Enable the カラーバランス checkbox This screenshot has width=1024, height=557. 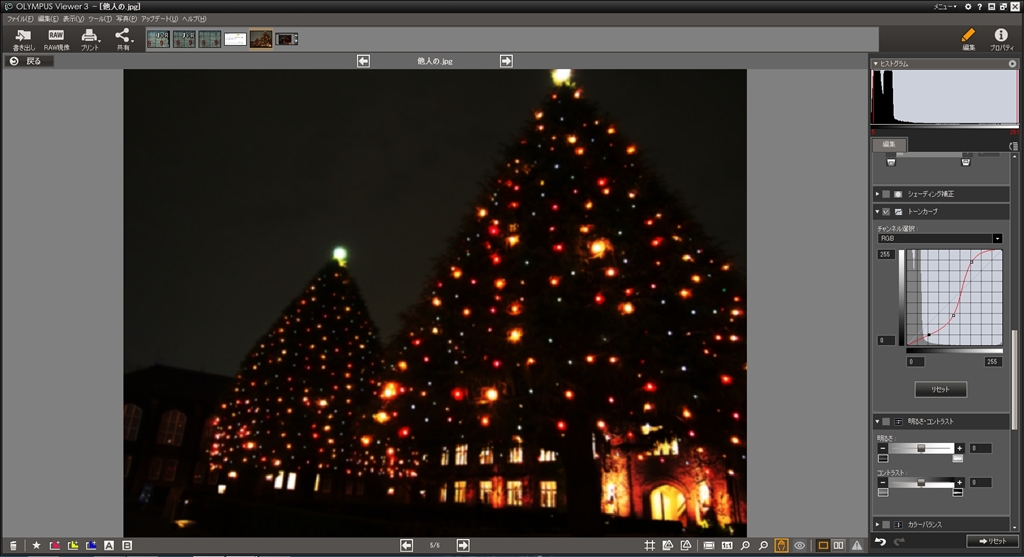pos(886,524)
